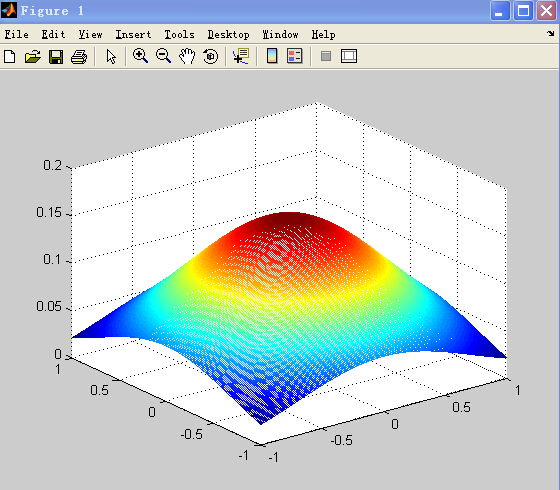Viewport: 560px width, 490px height.
Task: Expand the Tools menu
Action: [179, 35]
